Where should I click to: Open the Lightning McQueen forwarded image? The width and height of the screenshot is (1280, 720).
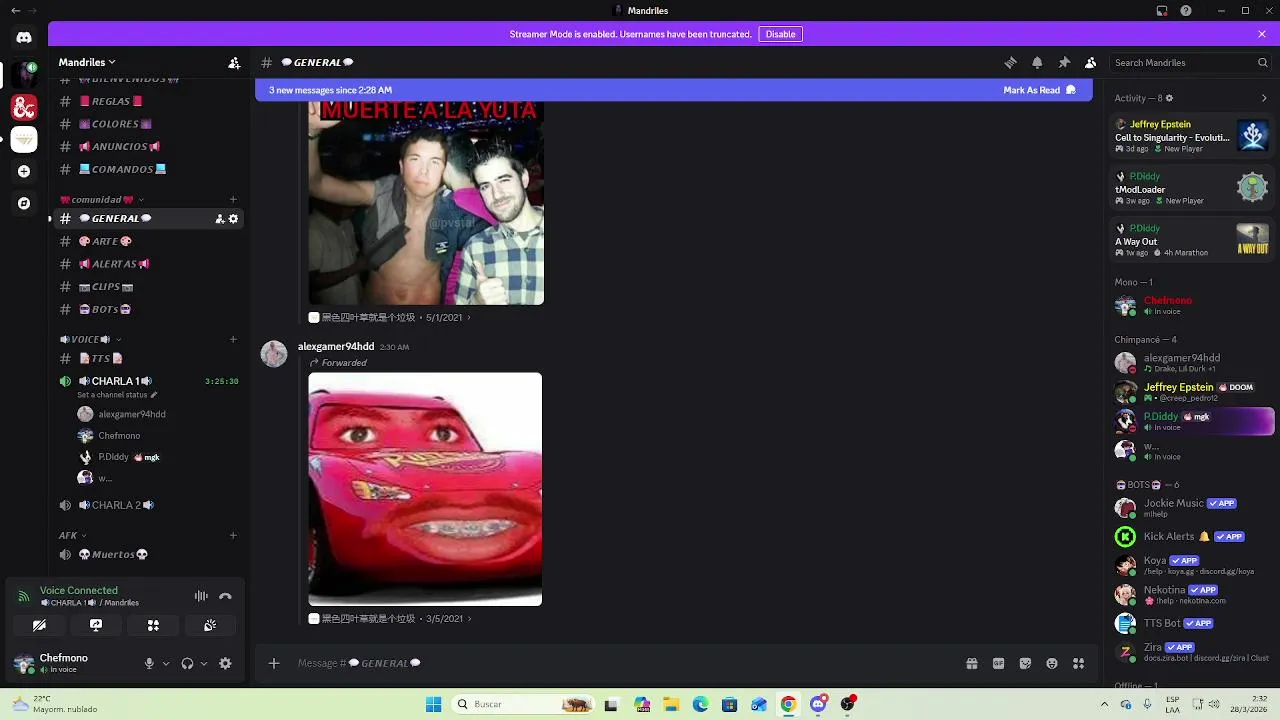(x=425, y=489)
